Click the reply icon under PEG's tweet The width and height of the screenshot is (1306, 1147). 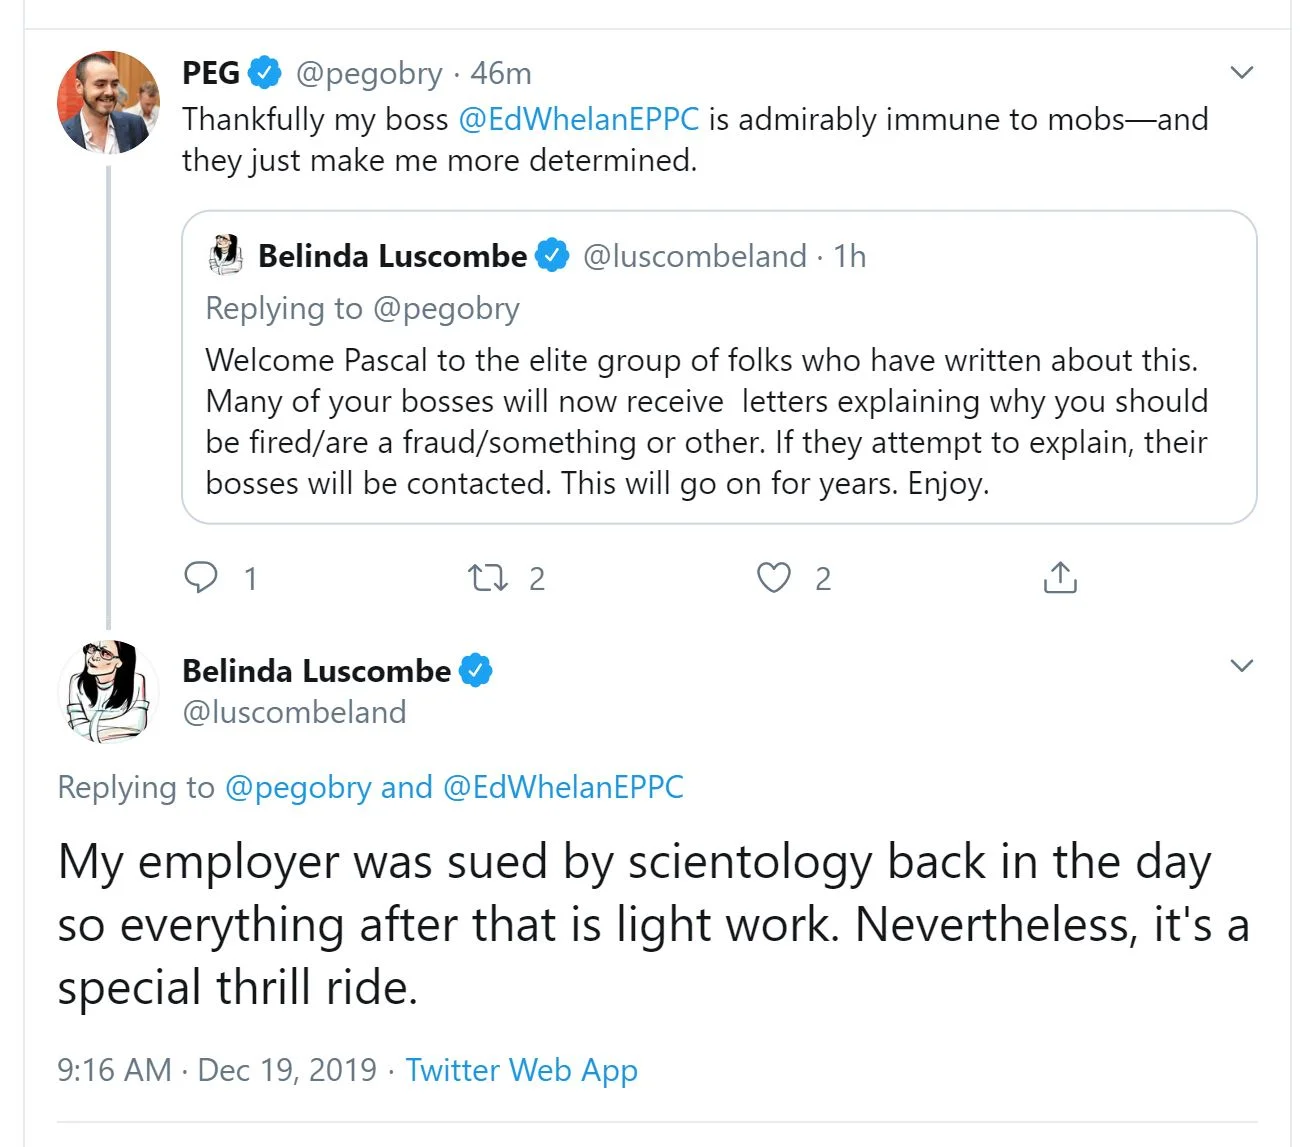click(x=201, y=577)
